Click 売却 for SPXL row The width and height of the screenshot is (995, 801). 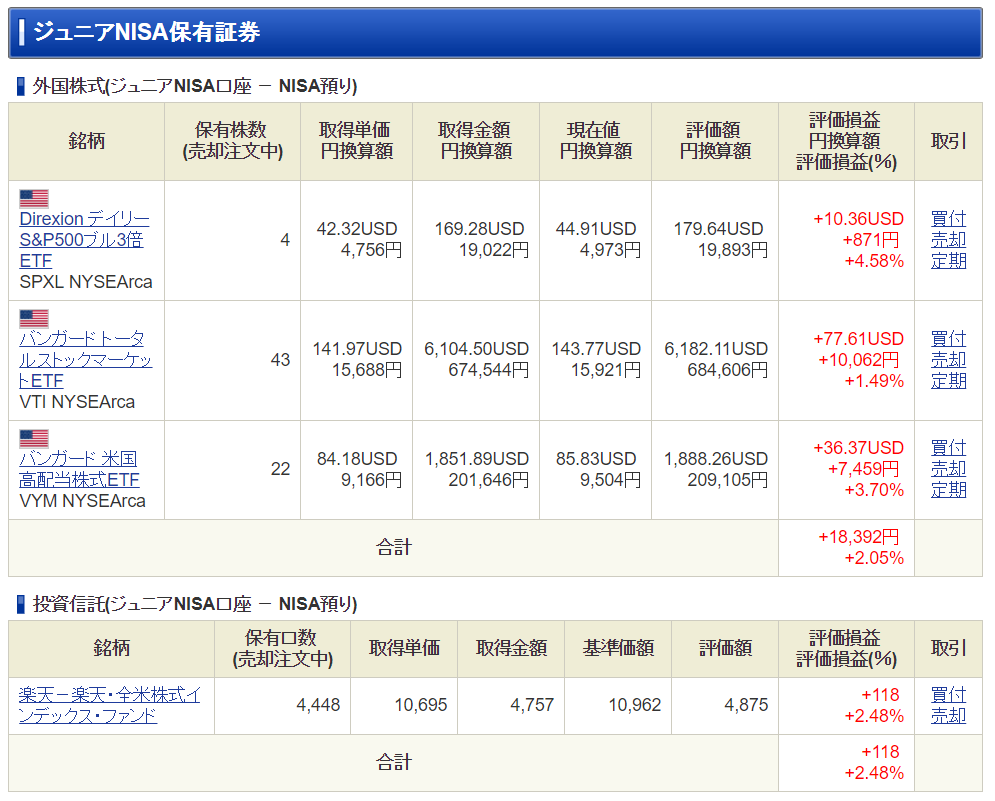click(x=948, y=240)
